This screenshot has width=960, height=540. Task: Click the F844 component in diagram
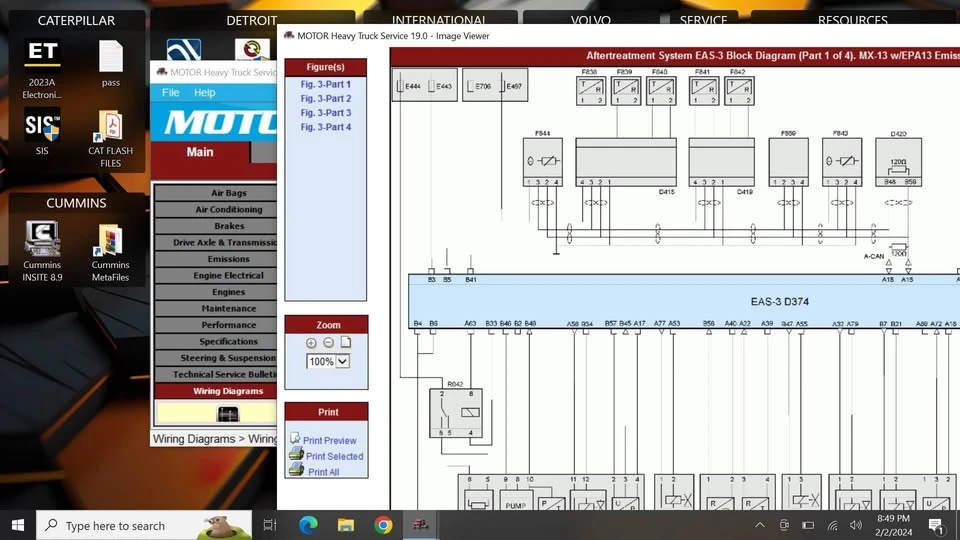[542, 161]
